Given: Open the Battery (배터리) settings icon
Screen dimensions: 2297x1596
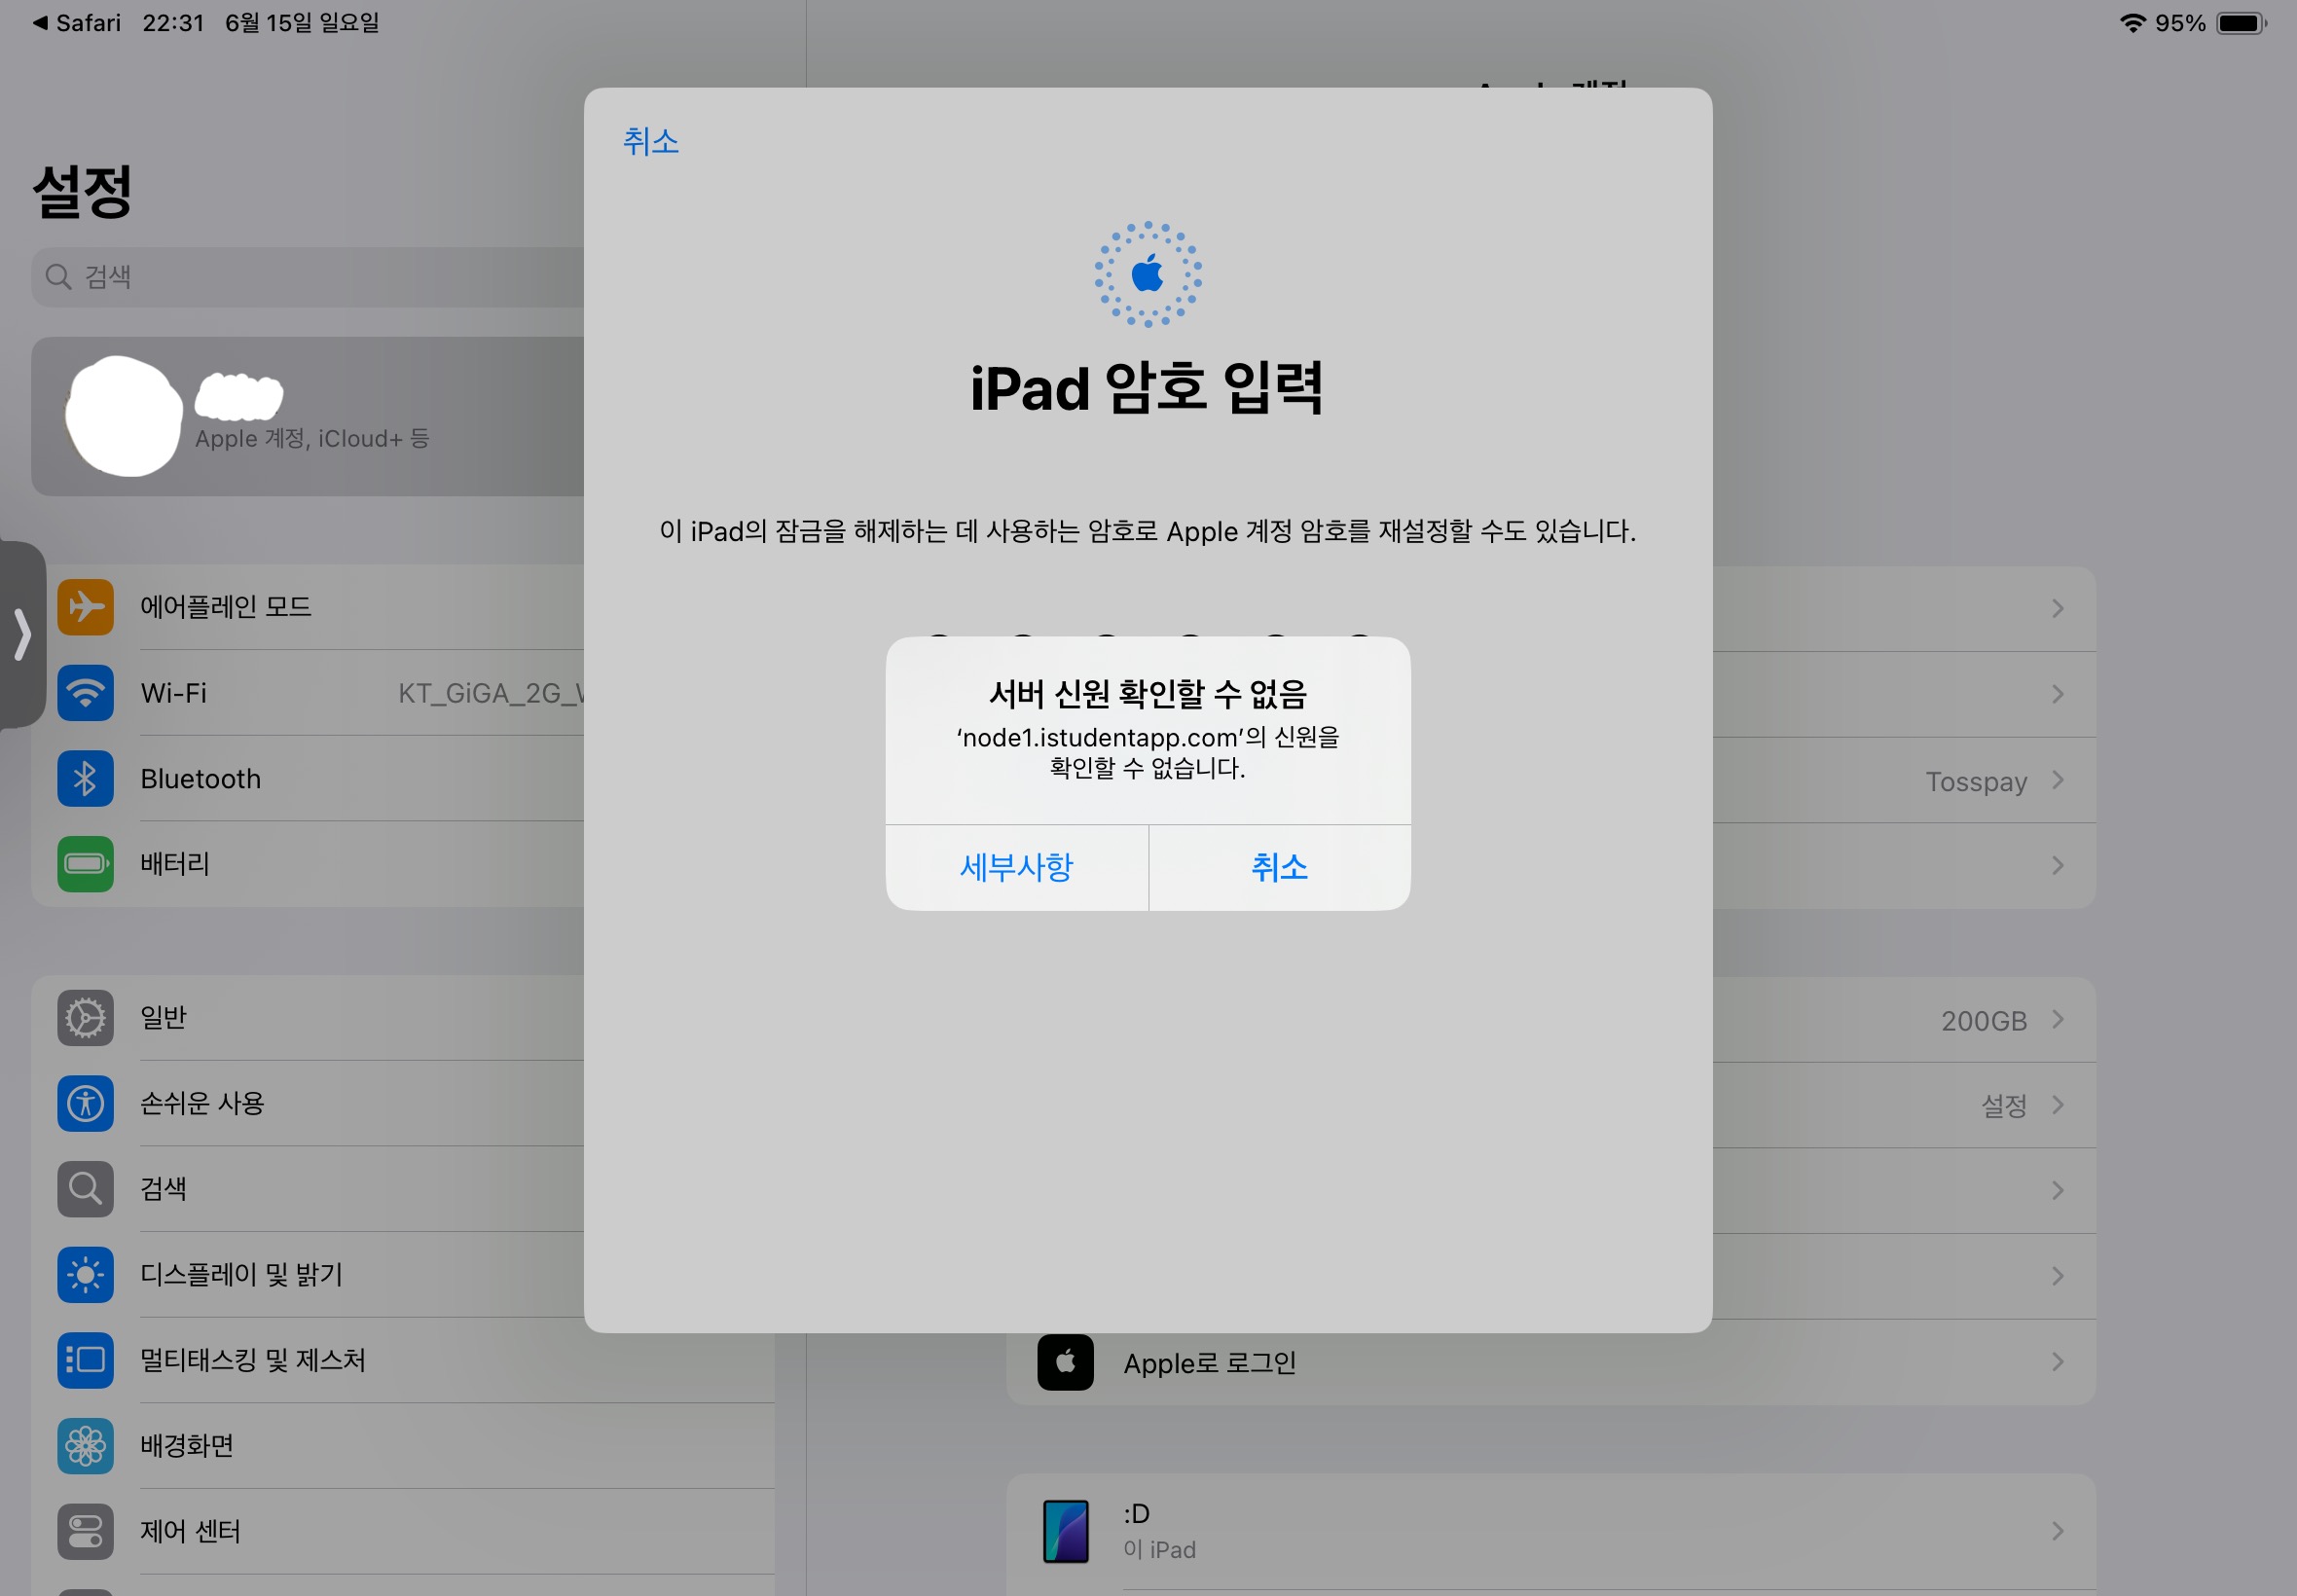Looking at the screenshot, I should 85,864.
